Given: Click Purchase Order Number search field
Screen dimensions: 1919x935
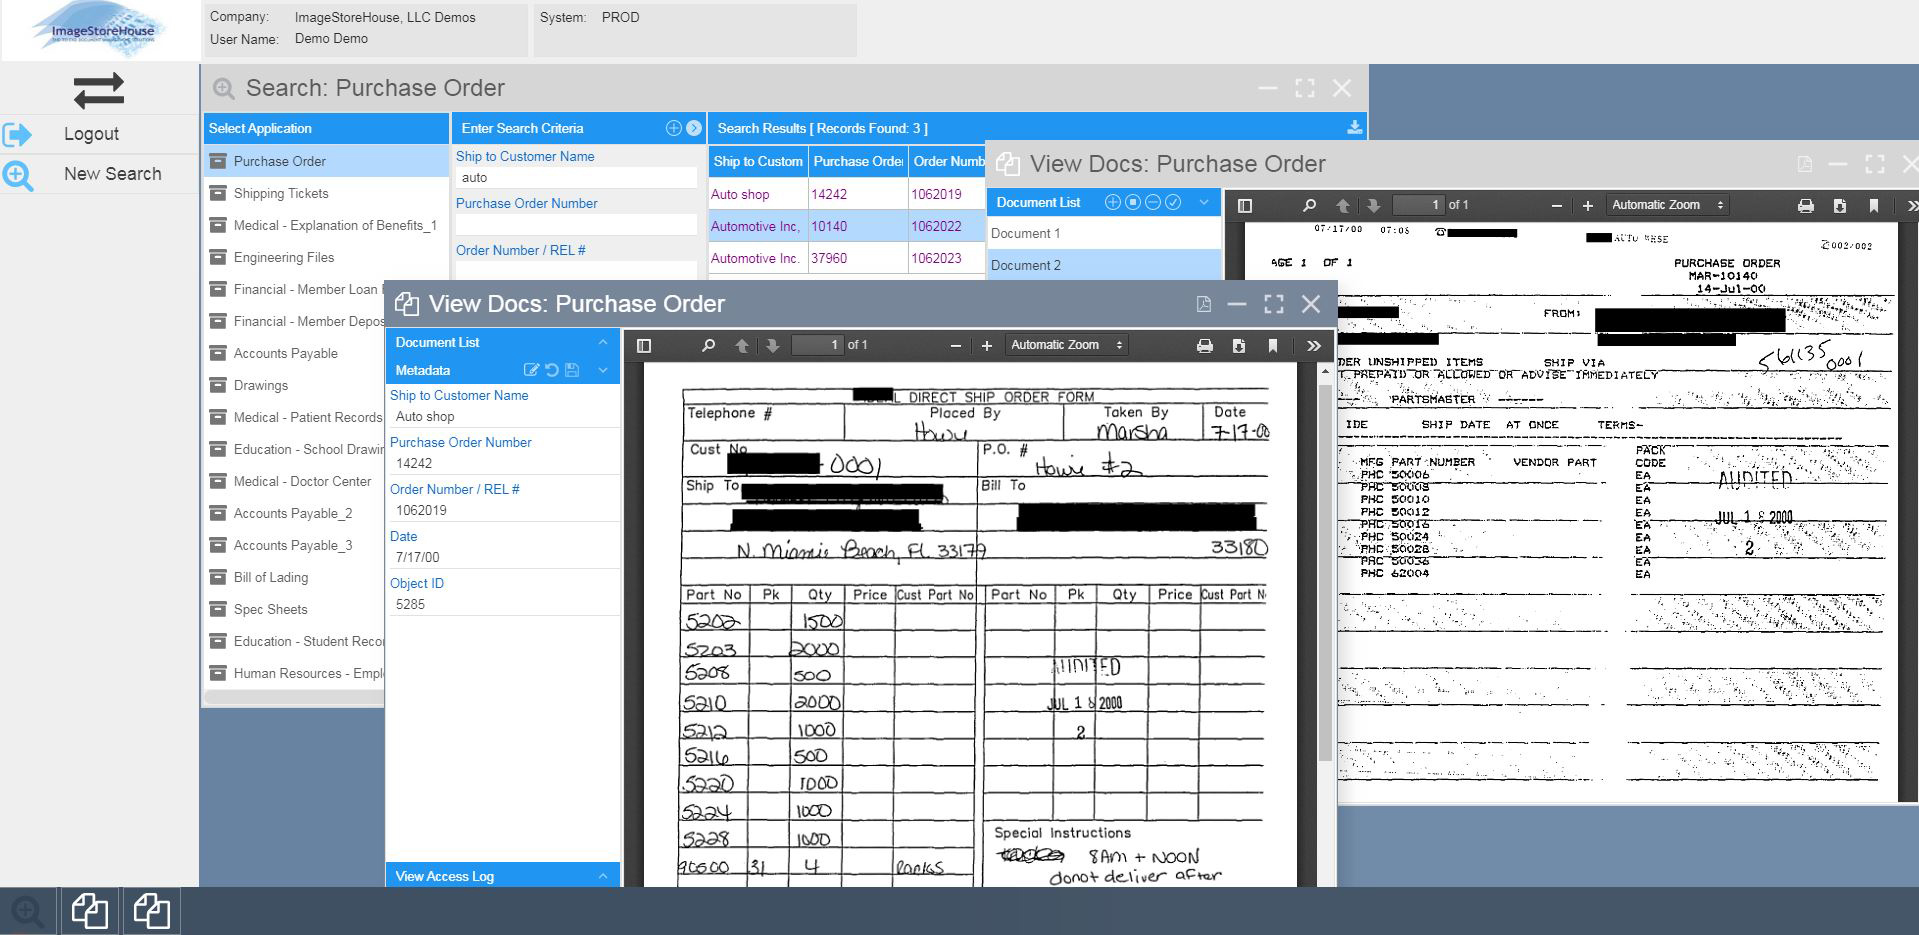Looking at the screenshot, I should (576, 224).
